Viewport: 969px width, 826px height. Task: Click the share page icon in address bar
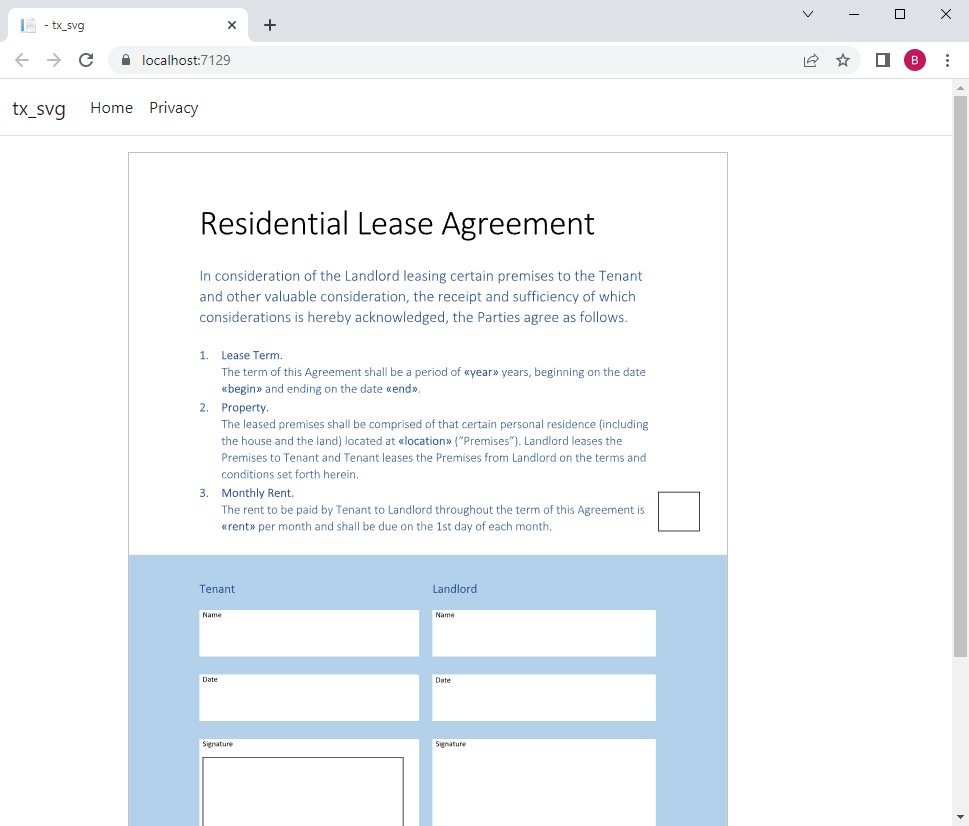(x=811, y=60)
